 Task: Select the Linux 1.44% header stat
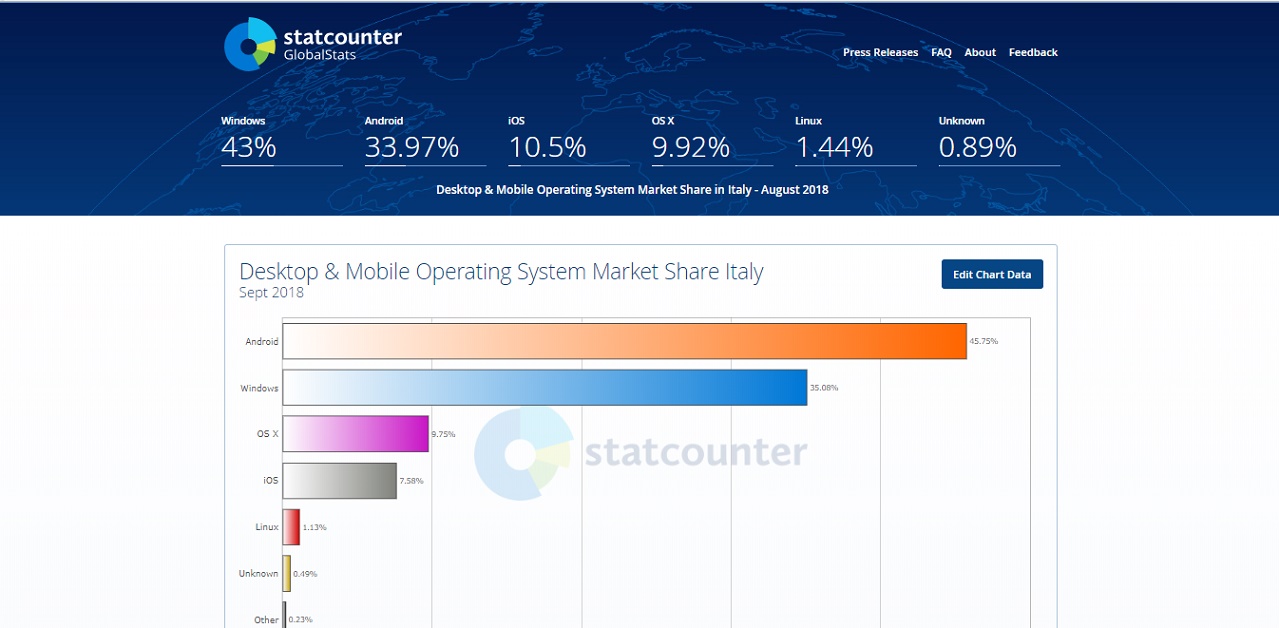(855, 140)
